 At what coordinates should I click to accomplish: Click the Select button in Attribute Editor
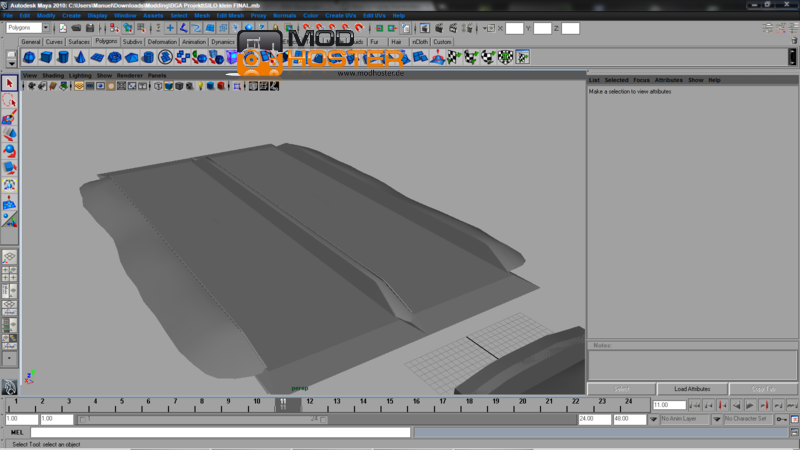[x=621, y=389]
